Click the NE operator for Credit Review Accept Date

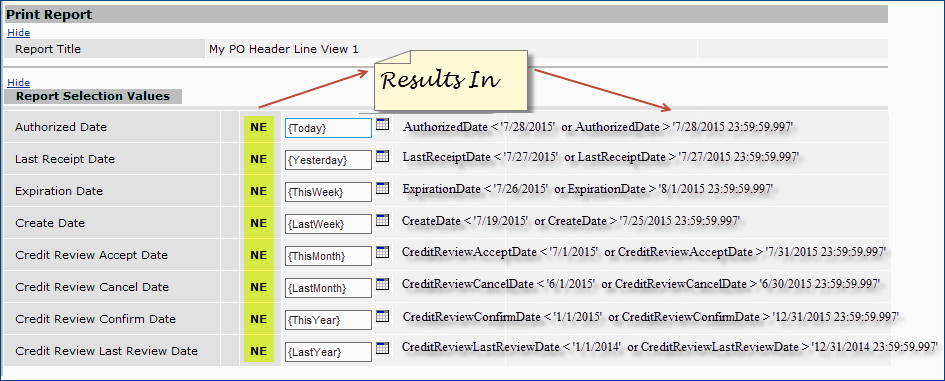(x=259, y=255)
